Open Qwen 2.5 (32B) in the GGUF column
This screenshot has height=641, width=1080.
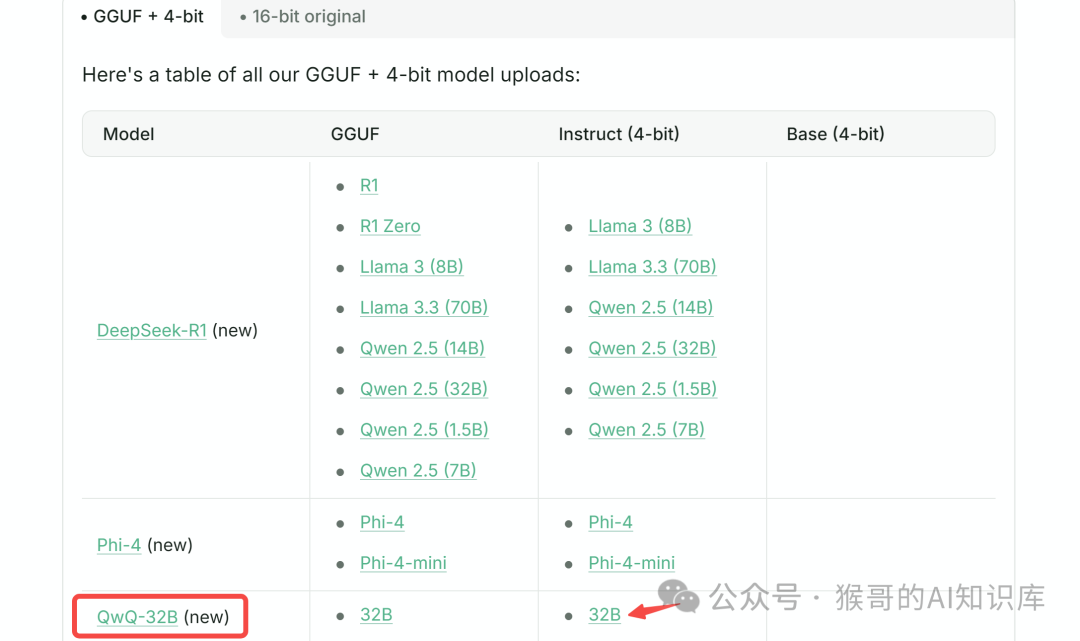[424, 389]
